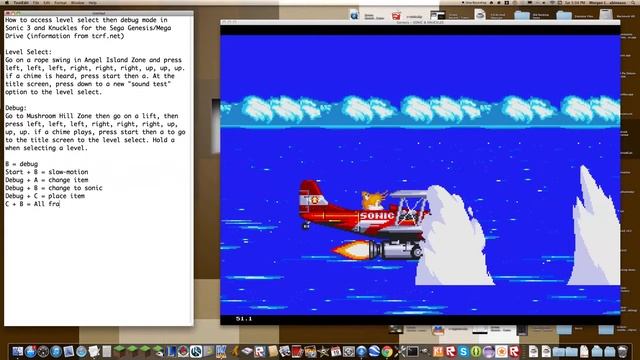Launch Google Chrome from the dock

[x=387, y=351]
